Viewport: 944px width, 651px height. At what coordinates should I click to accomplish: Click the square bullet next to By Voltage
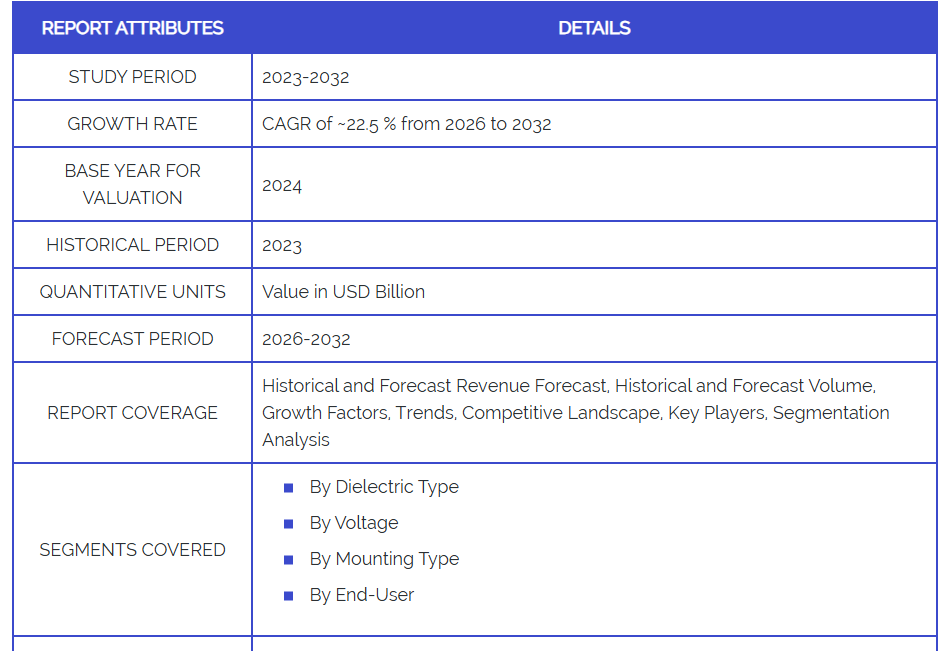pos(289,524)
